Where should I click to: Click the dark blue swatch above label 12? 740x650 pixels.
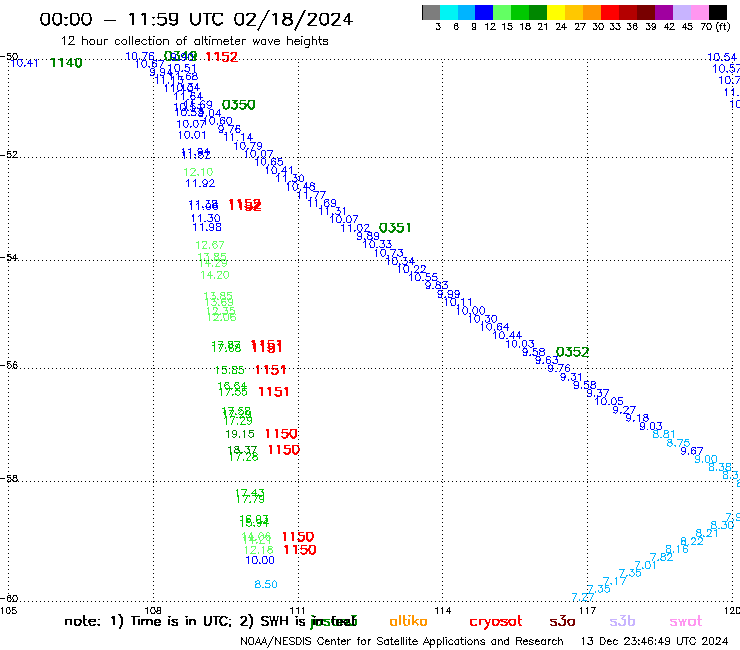484,12
